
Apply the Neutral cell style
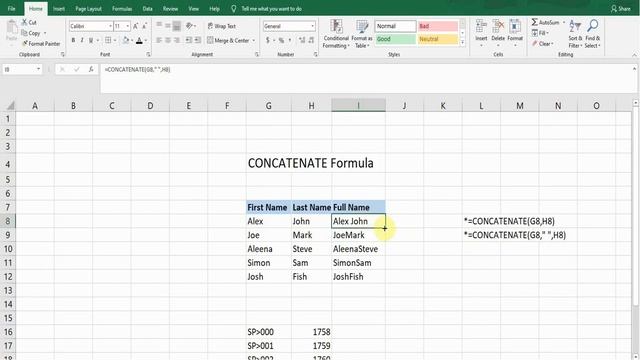coord(438,39)
